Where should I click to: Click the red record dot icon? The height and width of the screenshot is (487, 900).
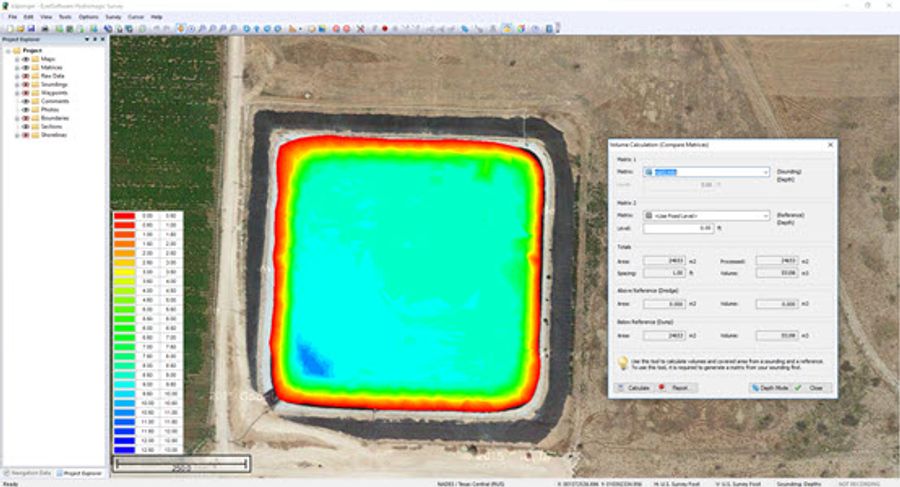pyautogui.click(x=385, y=28)
